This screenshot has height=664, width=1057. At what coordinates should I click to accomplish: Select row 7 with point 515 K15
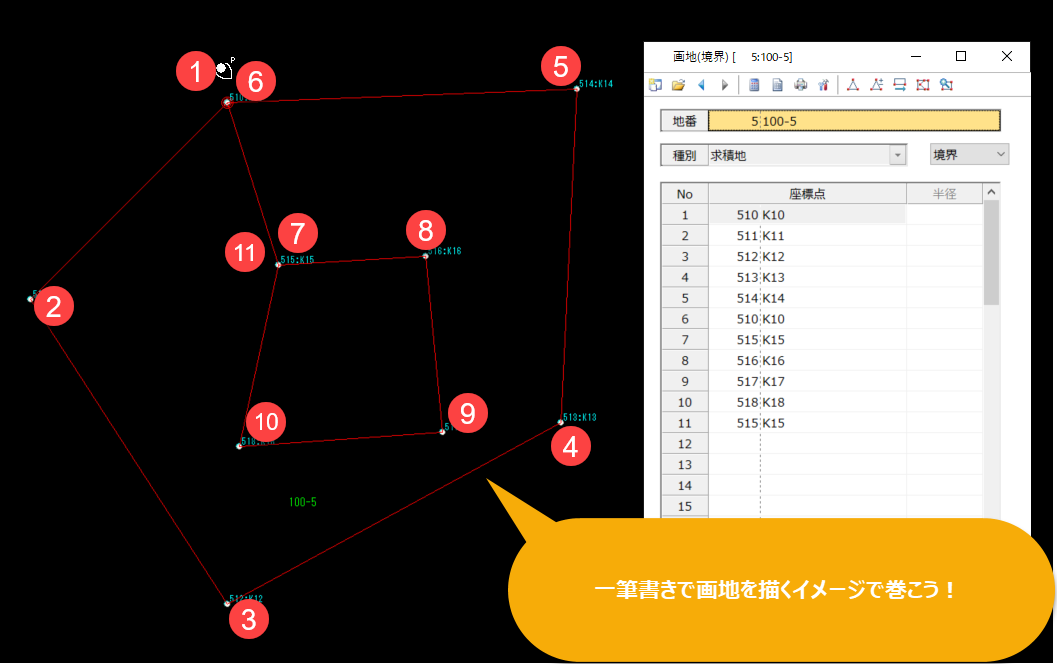click(806, 340)
